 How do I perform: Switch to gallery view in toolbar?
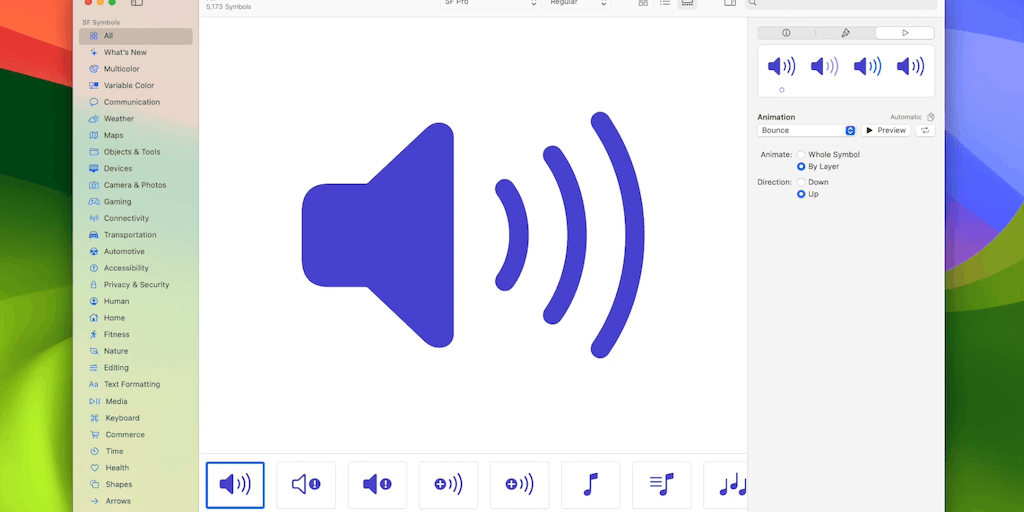coord(687,3)
